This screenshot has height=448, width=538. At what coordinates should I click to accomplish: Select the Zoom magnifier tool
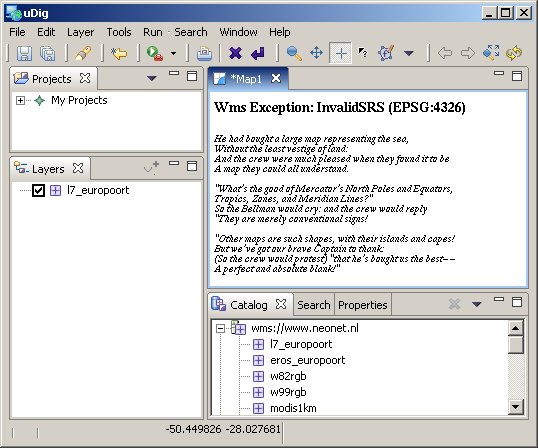click(294, 53)
